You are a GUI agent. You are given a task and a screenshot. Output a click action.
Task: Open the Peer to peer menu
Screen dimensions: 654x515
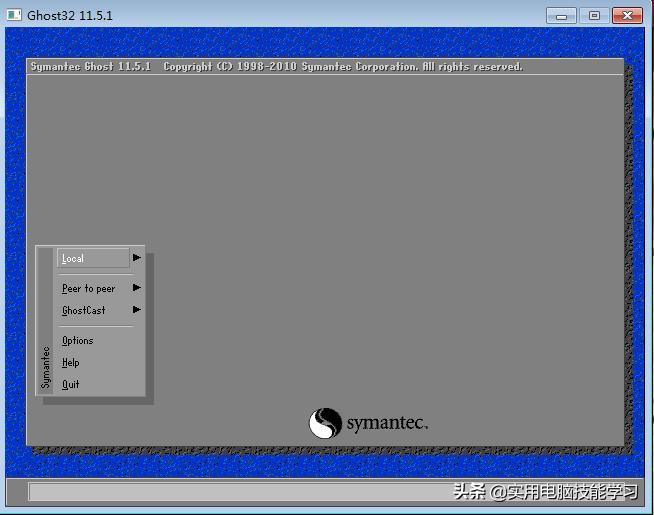(88, 289)
